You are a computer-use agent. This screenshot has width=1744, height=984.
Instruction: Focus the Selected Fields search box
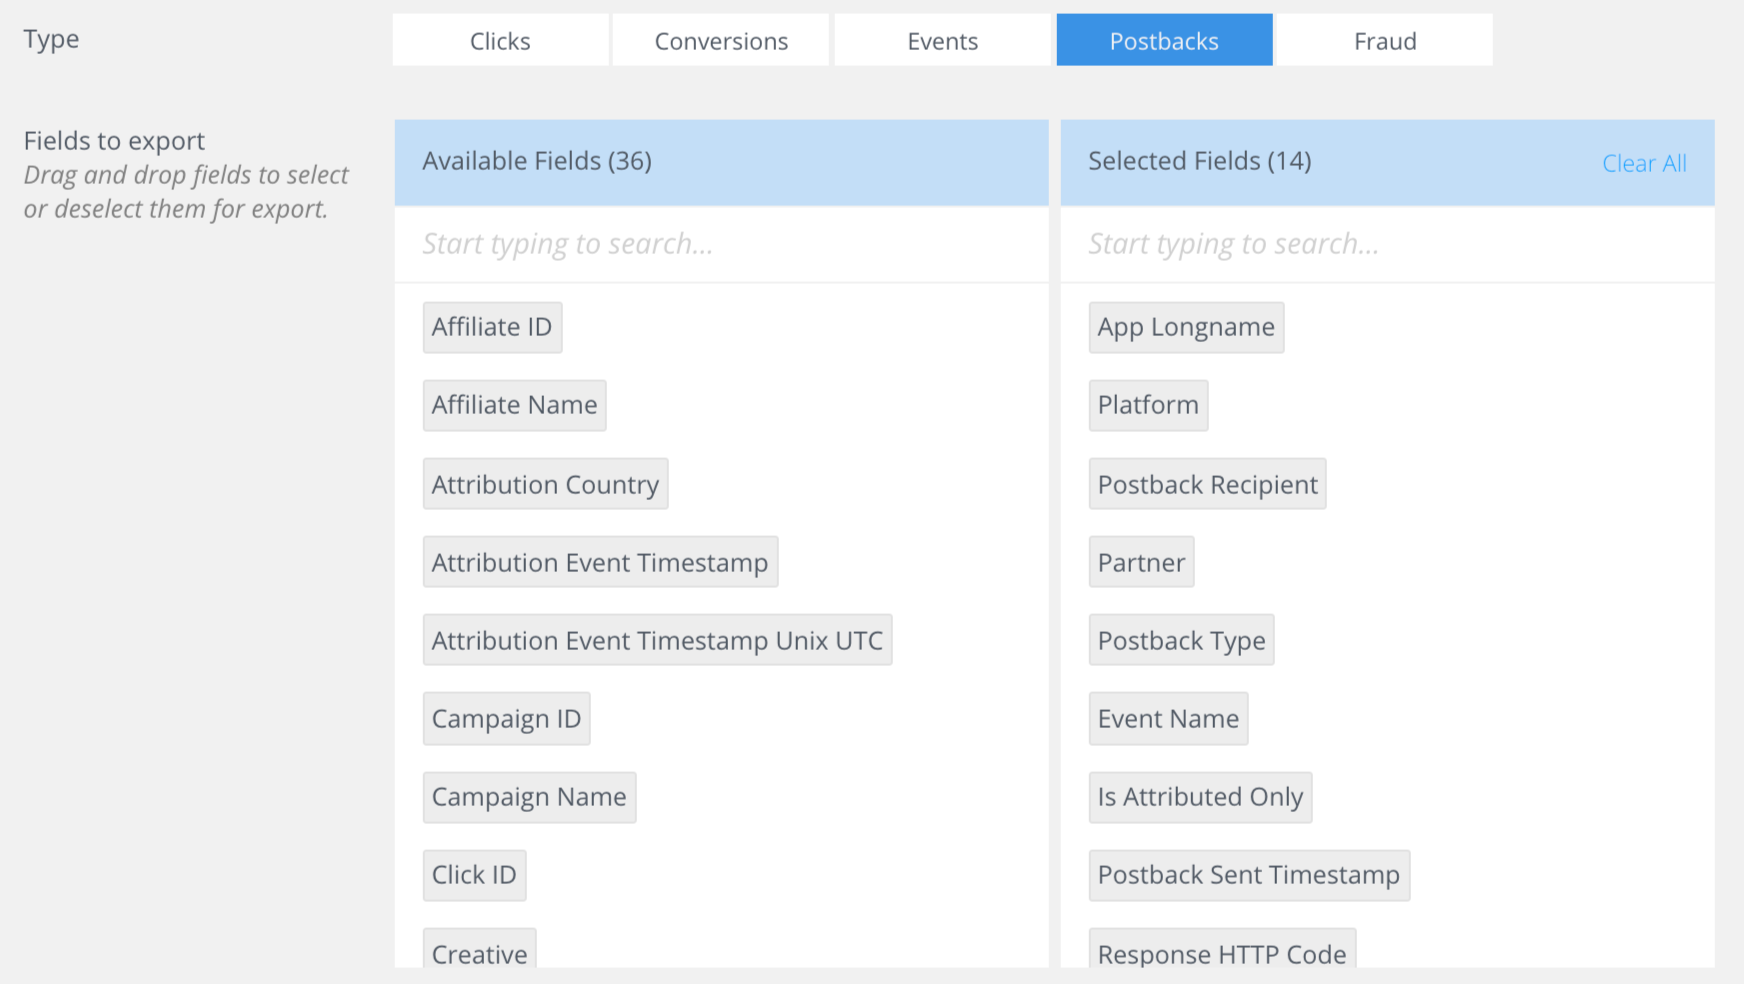(x=1386, y=244)
